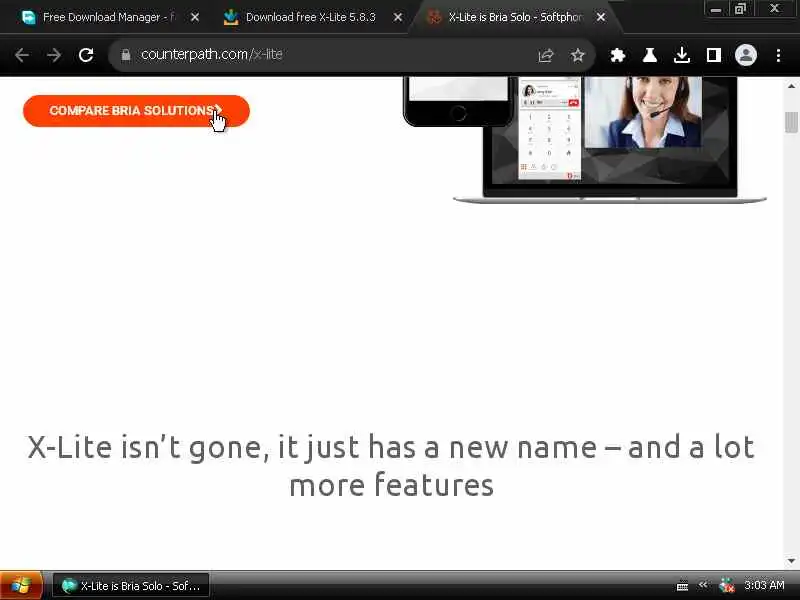Bookmark this page with the star icon
The width and height of the screenshot is (800, 600).
pyautogui.click(x=578, y=55)
